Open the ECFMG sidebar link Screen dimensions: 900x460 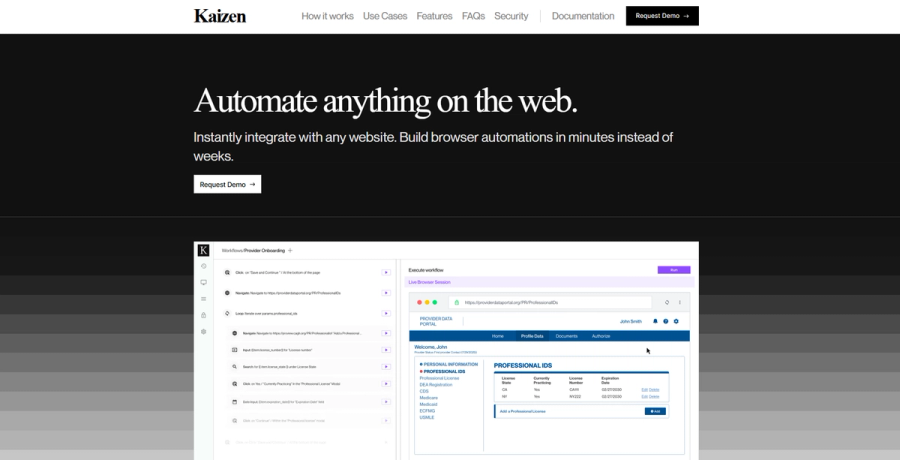pos(427,411)
